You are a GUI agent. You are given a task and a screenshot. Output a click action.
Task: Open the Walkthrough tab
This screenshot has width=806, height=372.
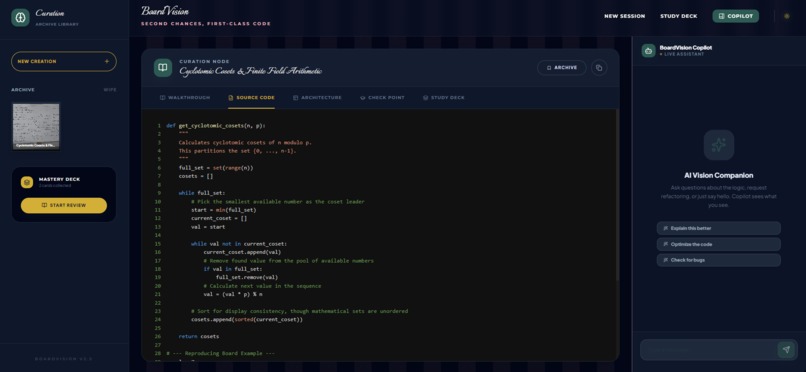(185, 98)
